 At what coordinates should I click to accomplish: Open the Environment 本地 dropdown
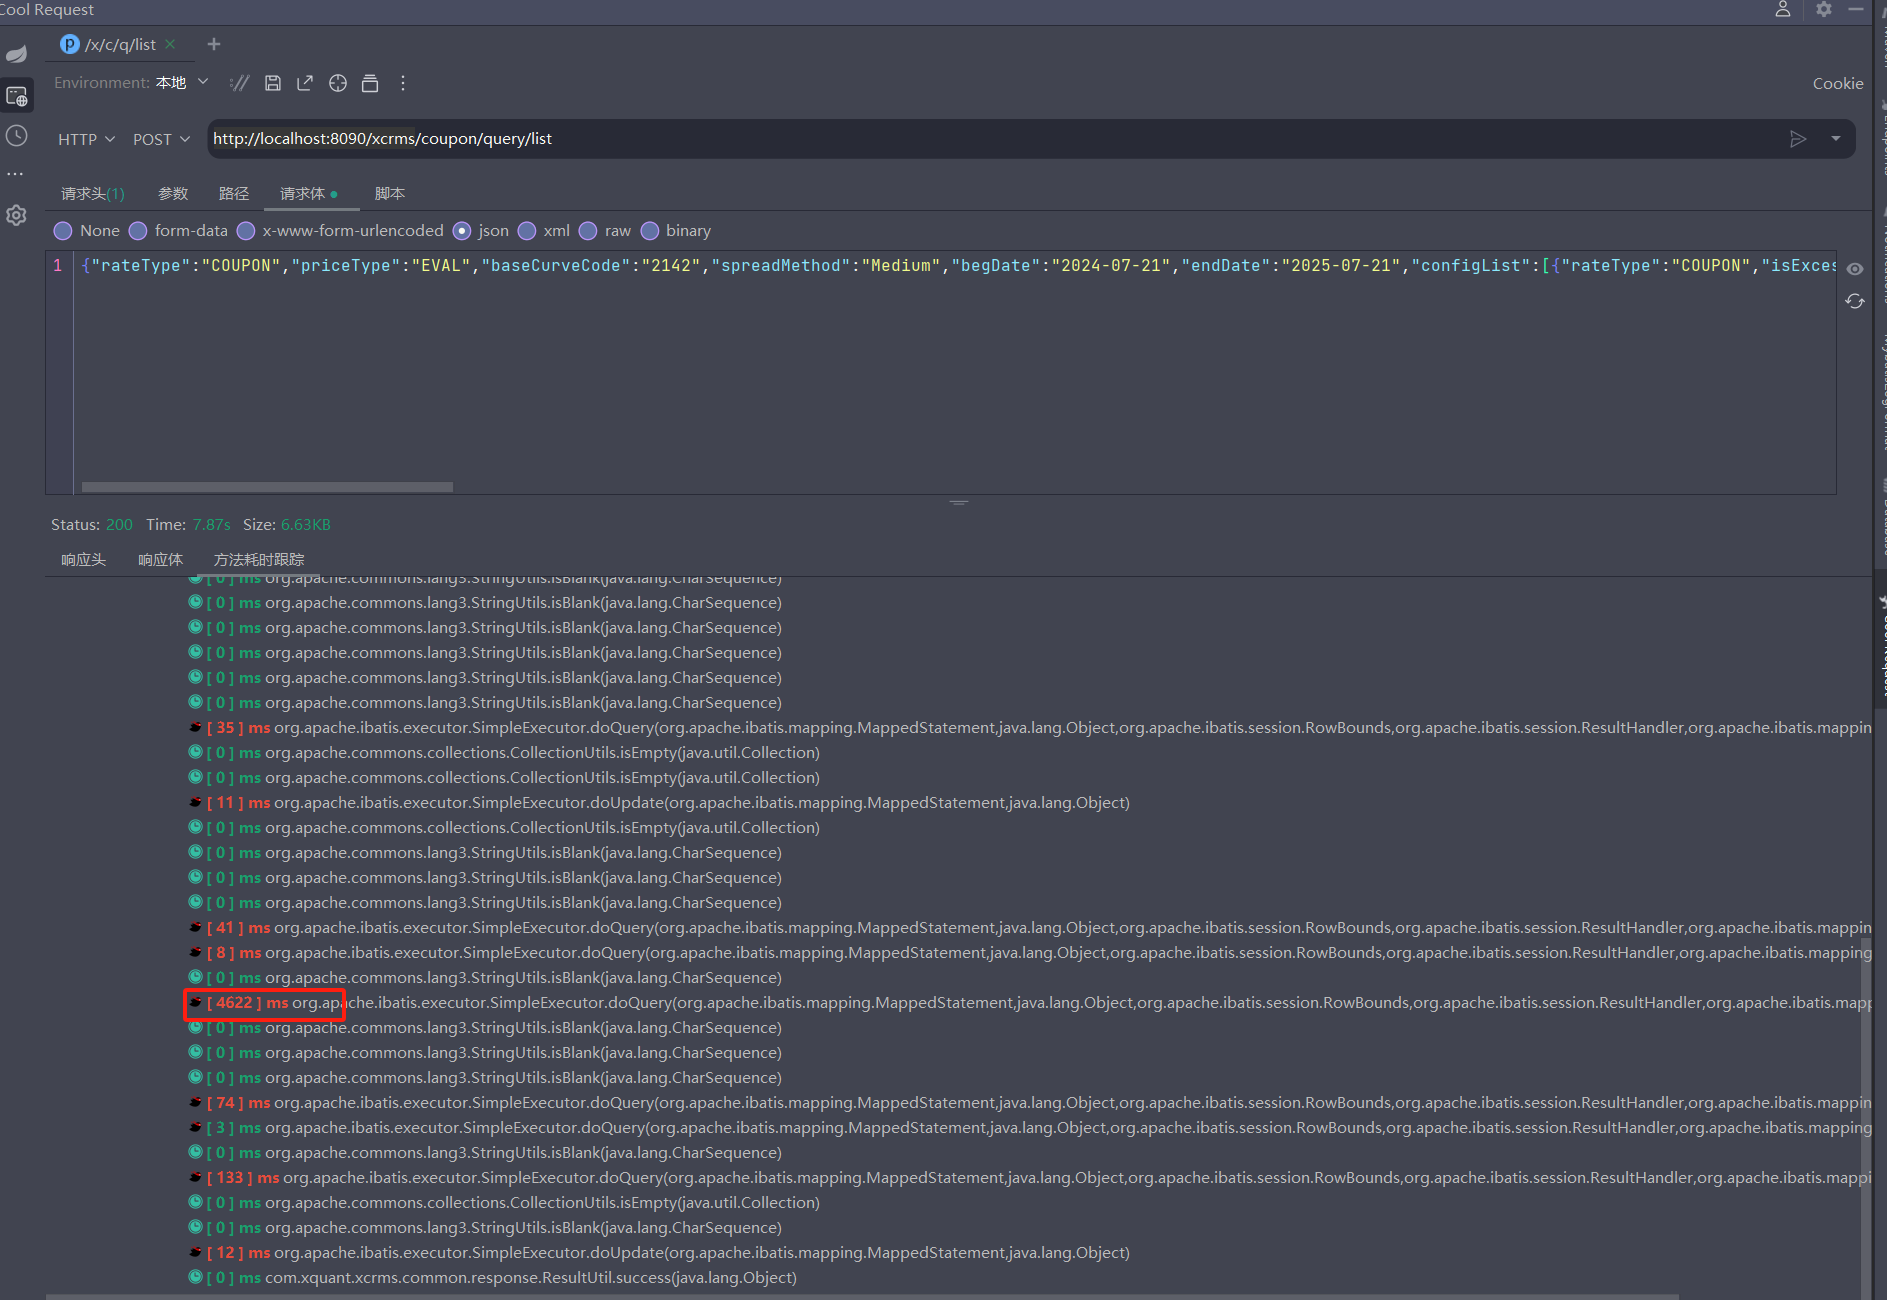pos(180,83)
